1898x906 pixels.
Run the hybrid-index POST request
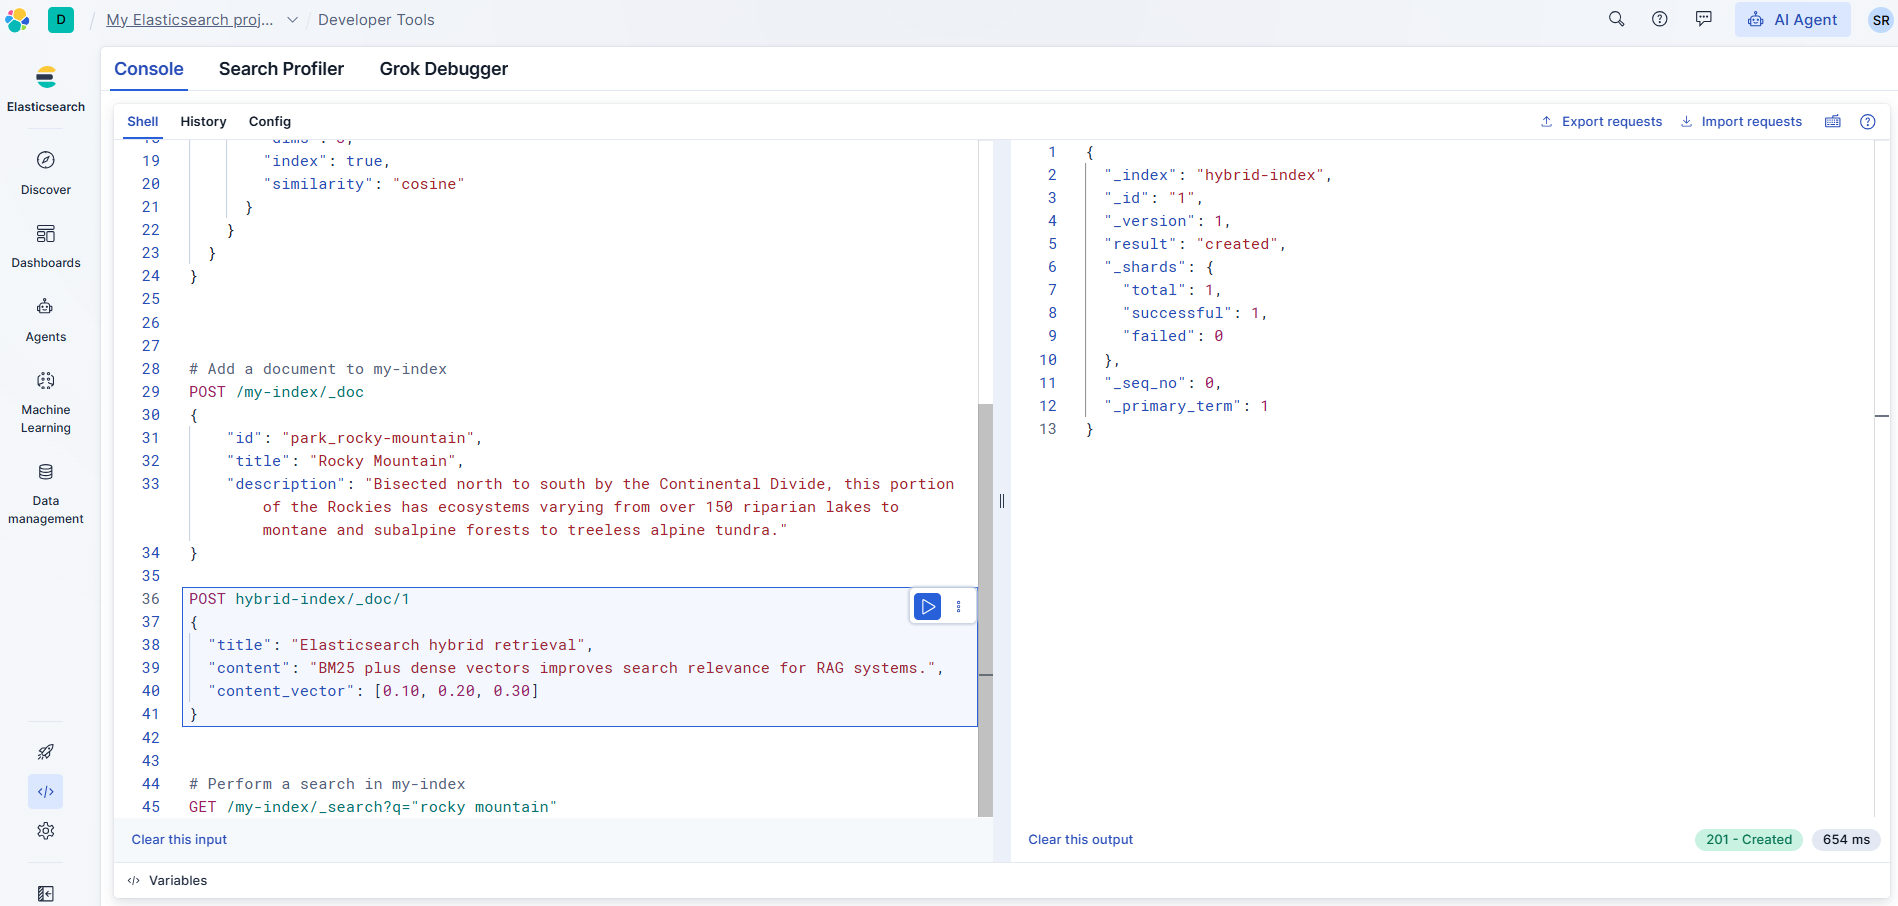[928, 606]
